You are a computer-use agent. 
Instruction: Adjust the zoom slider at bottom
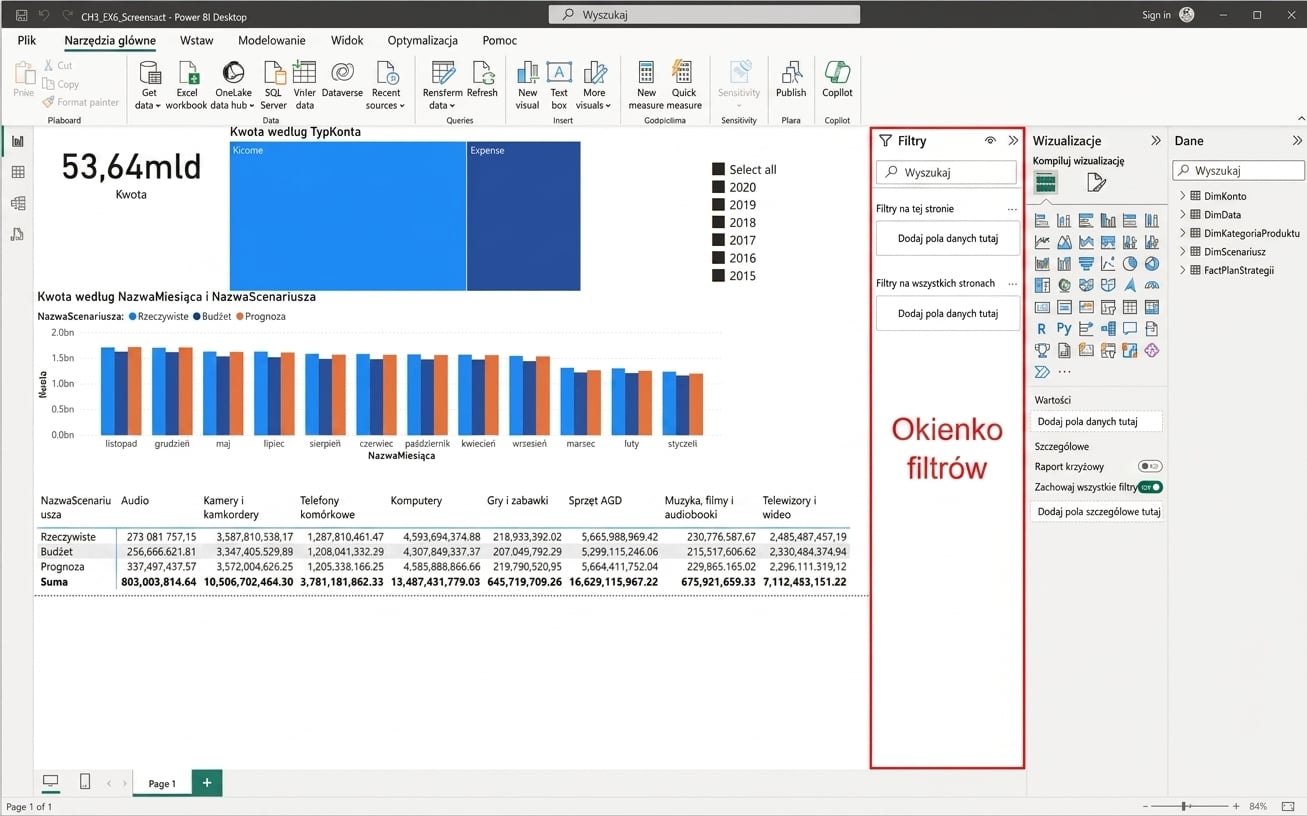point(1184,806)
